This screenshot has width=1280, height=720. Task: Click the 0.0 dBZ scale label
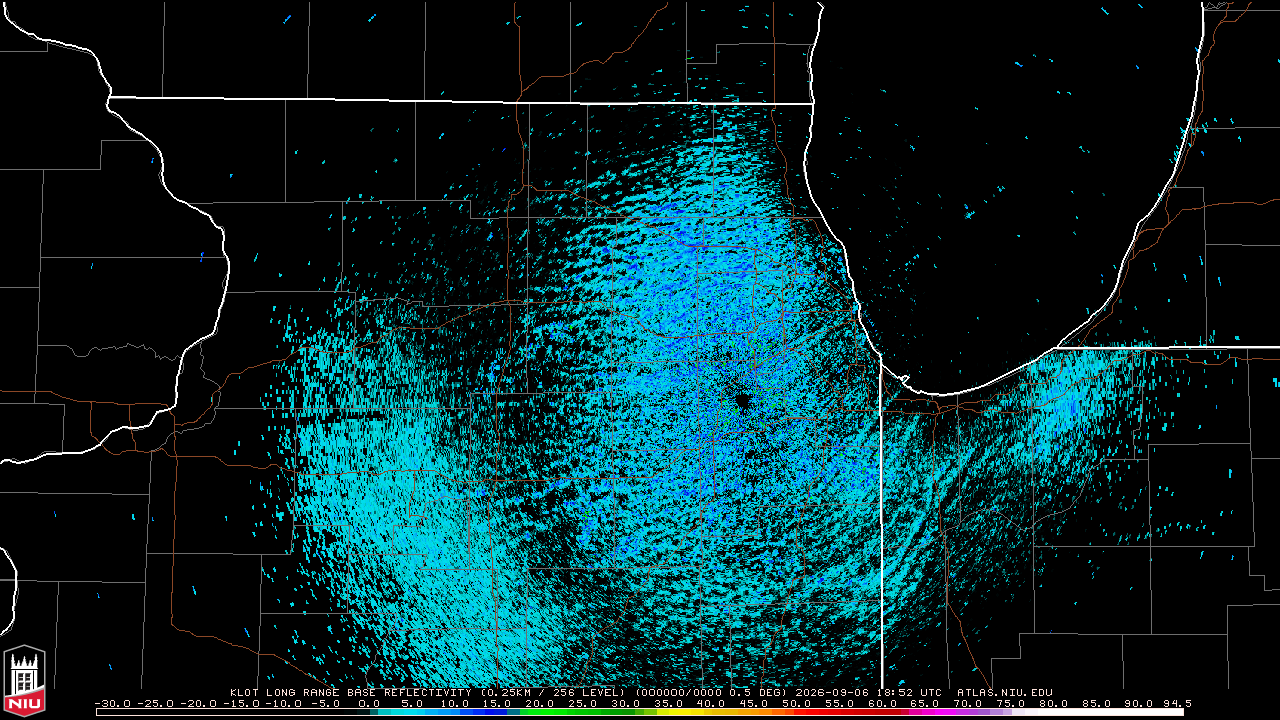click(x=369, y=703)
